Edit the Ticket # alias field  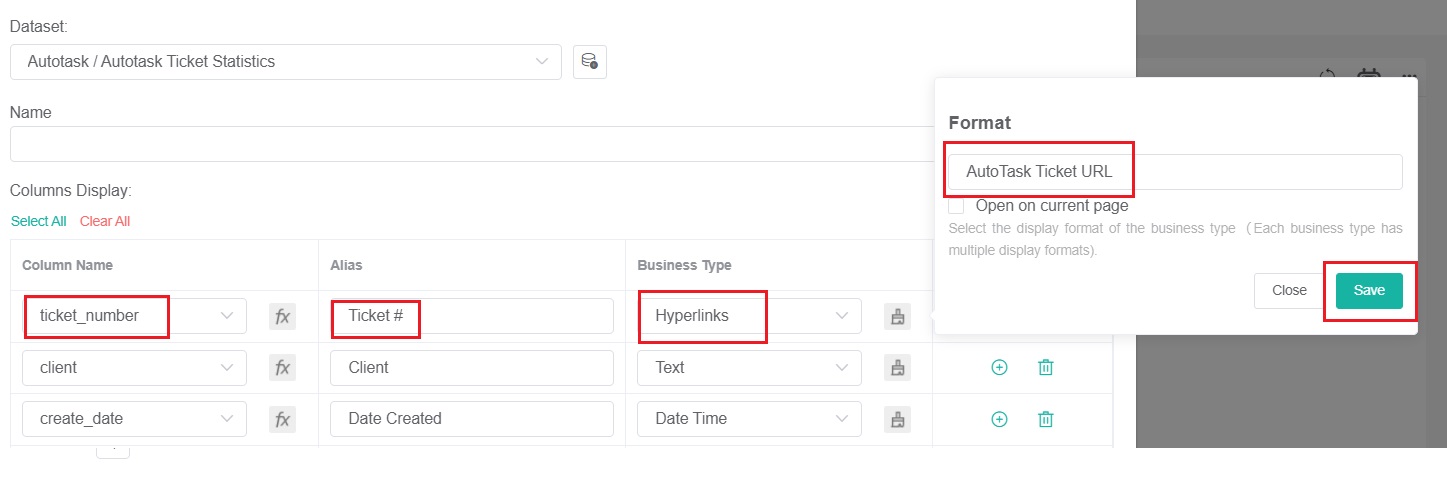(472, 316)
